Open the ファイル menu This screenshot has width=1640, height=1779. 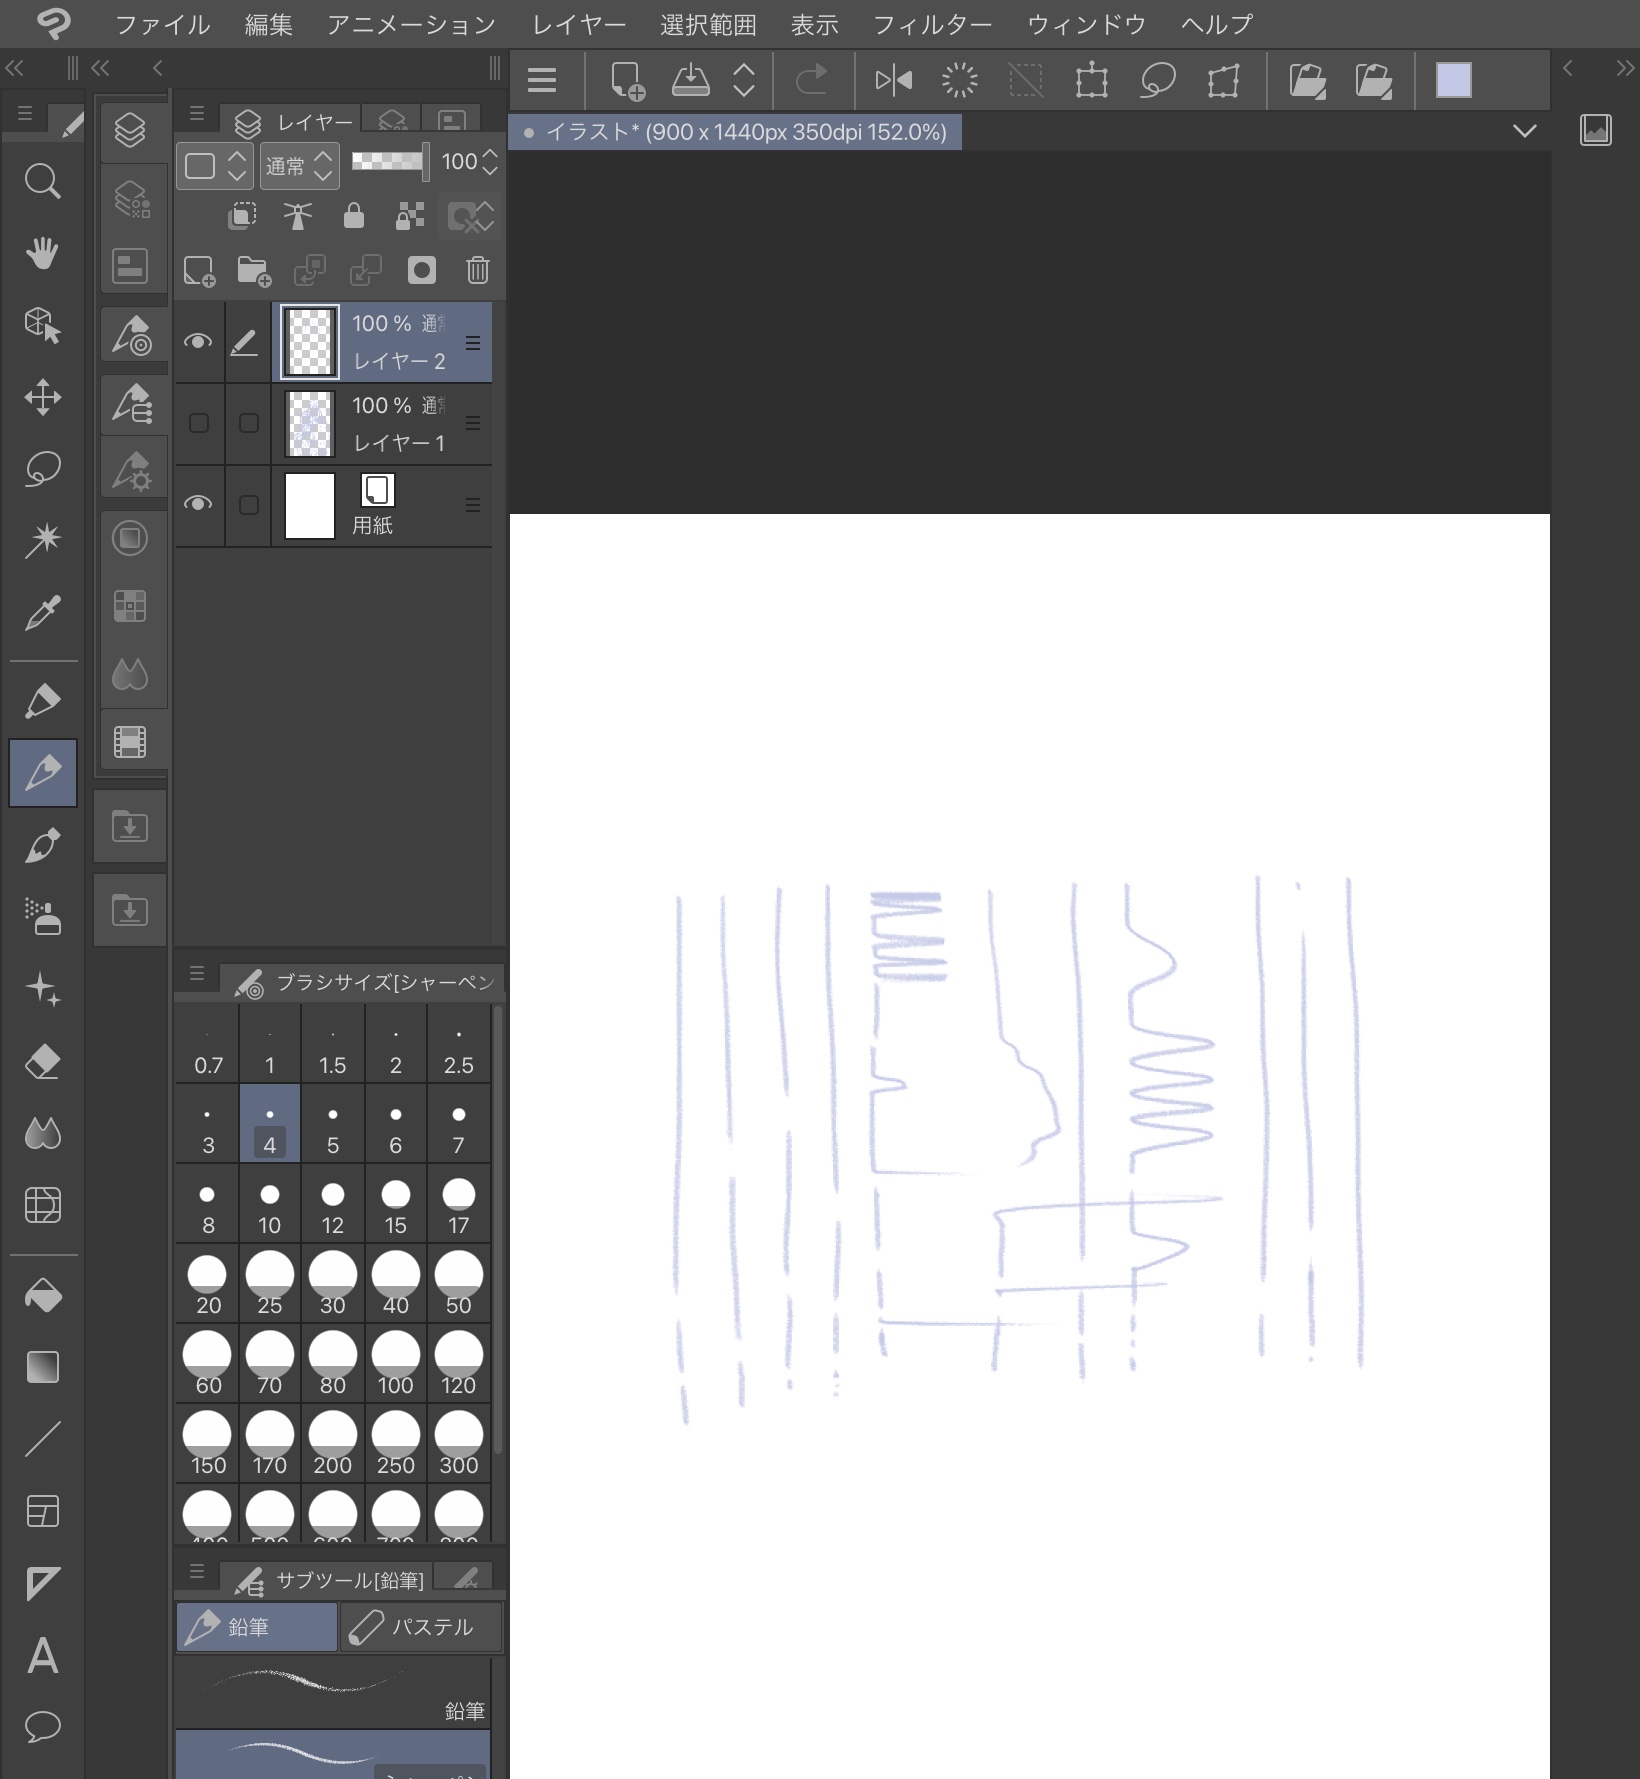[x=162, y=24]
